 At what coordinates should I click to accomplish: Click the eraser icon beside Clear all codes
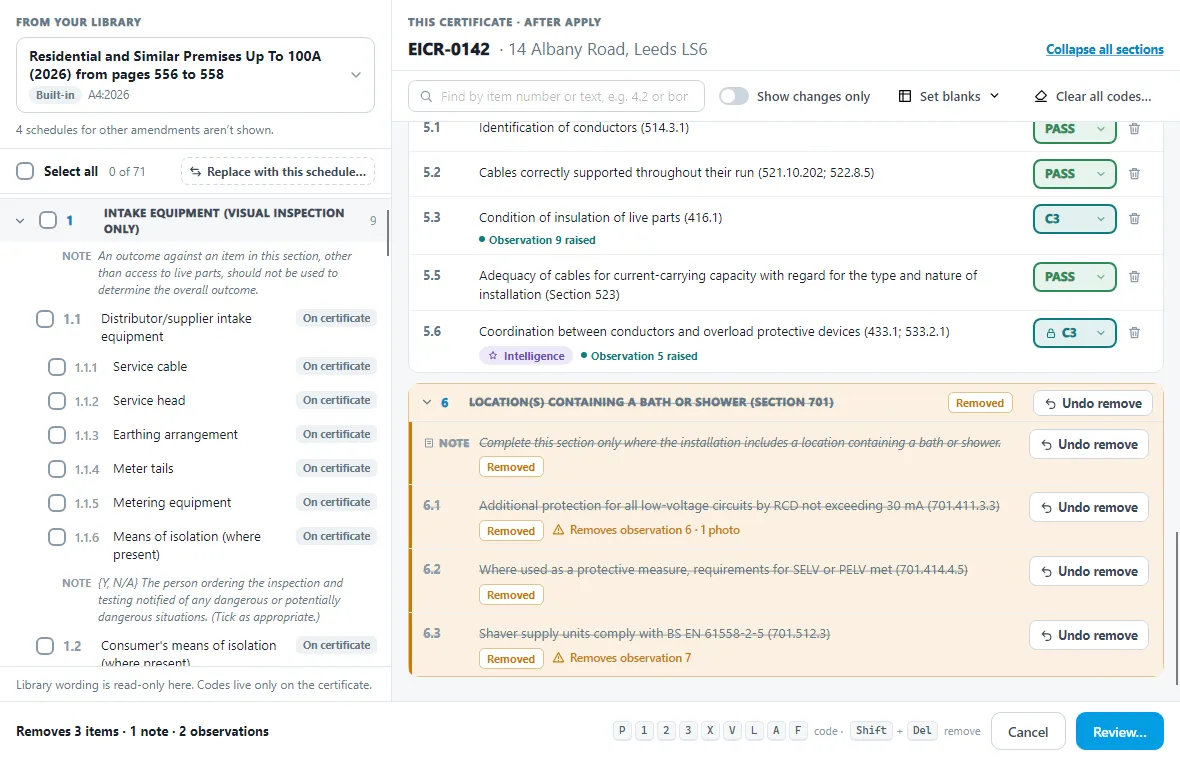tap(1041, 96)
